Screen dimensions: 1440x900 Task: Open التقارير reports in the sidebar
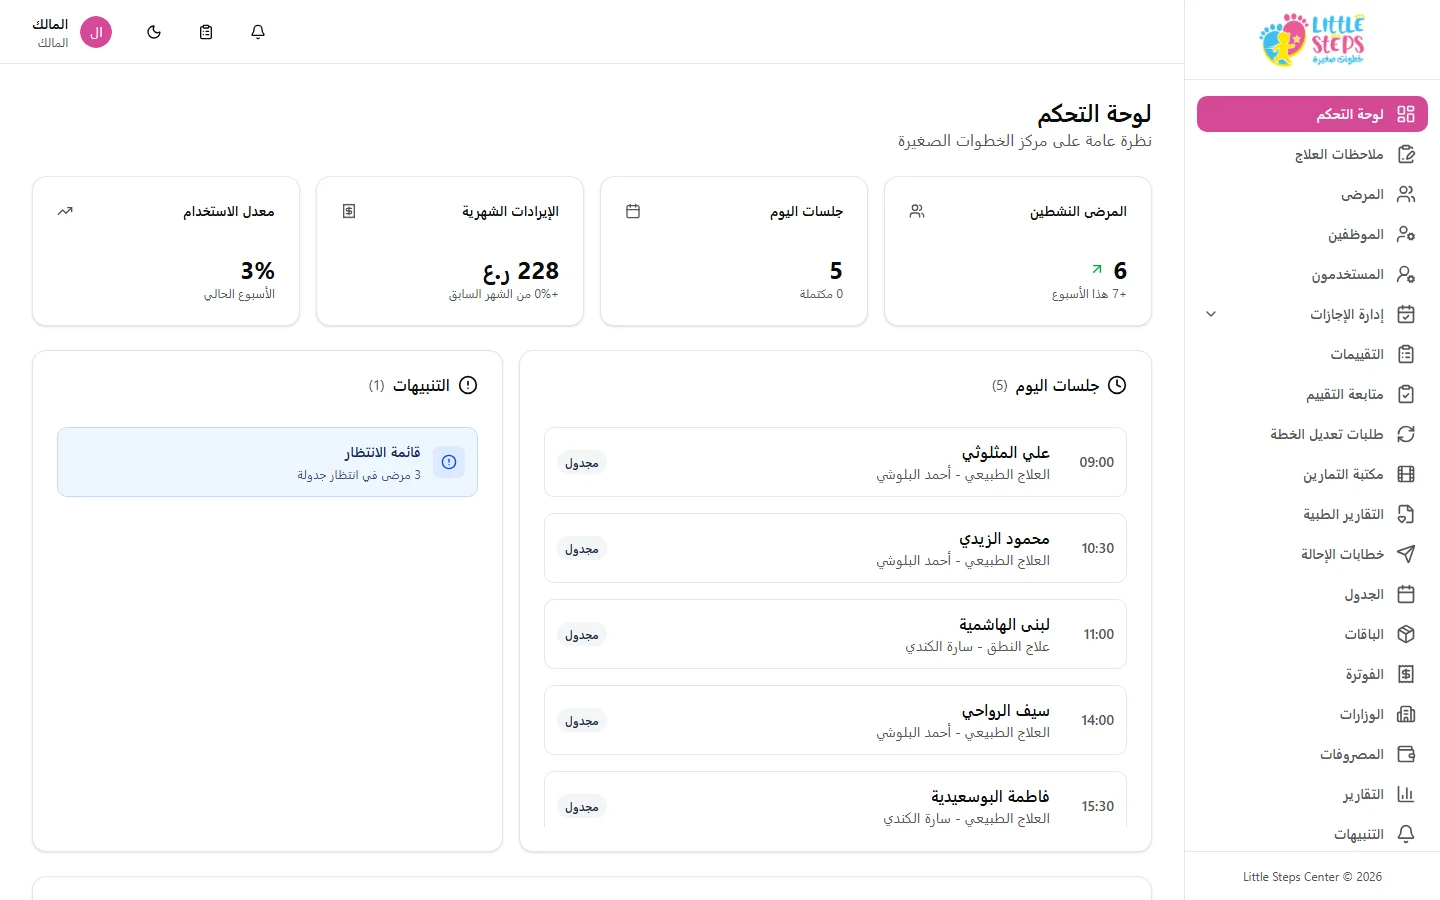(x=1312, y=794)
